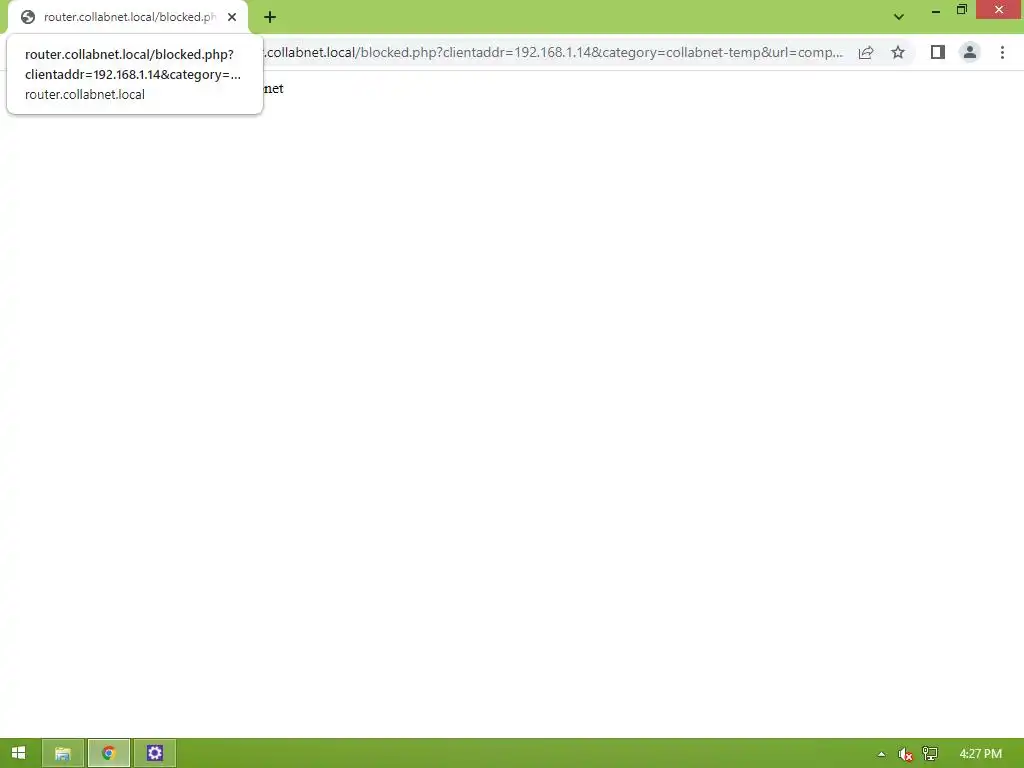The height and width of the screenshot is (768, 1024).
Task: Open network status tray icon
Action: point(930,754)
